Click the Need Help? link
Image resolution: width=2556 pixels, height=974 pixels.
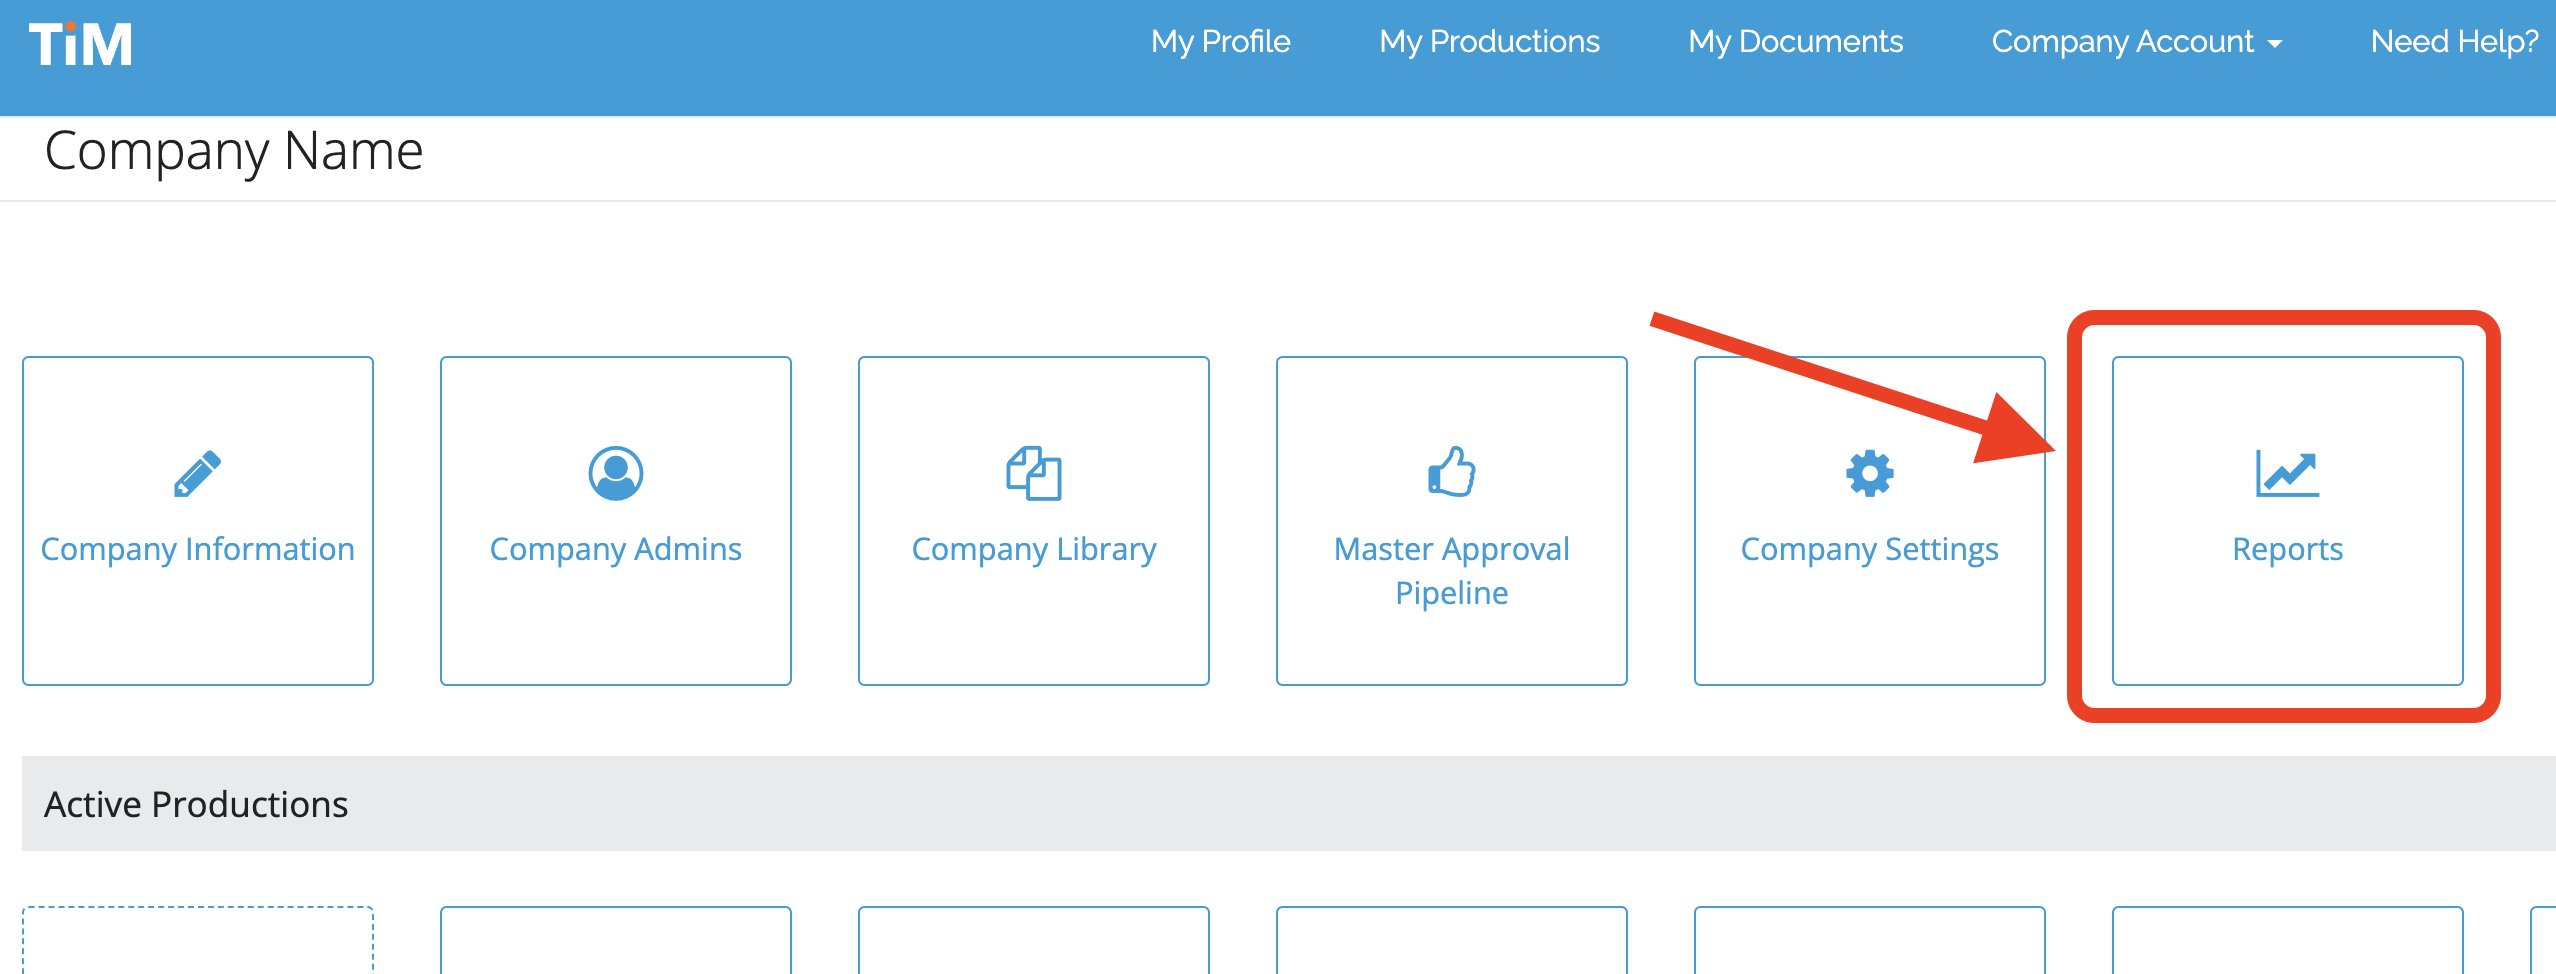(2454, 42)
